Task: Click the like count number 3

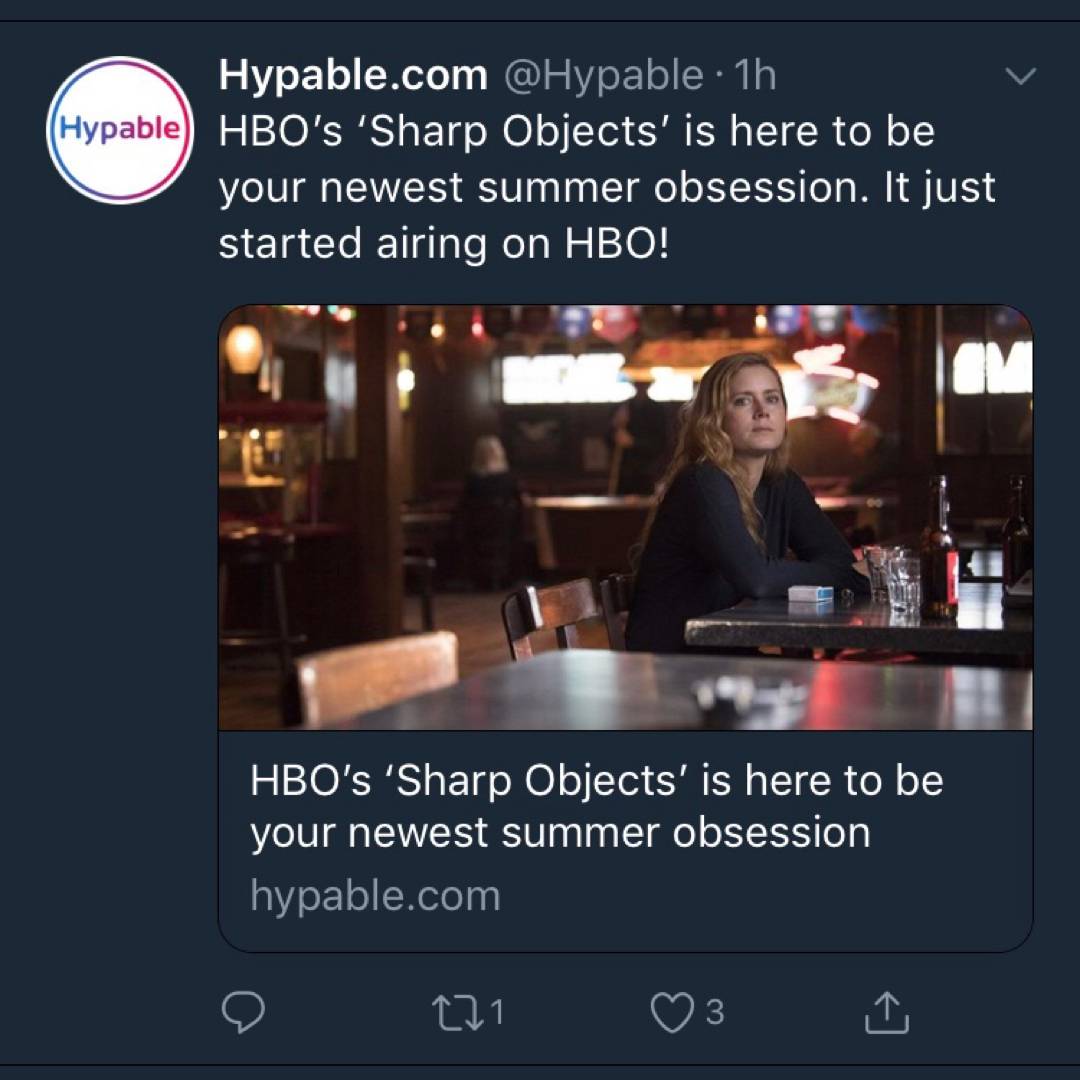Action: coord(714,1014)
